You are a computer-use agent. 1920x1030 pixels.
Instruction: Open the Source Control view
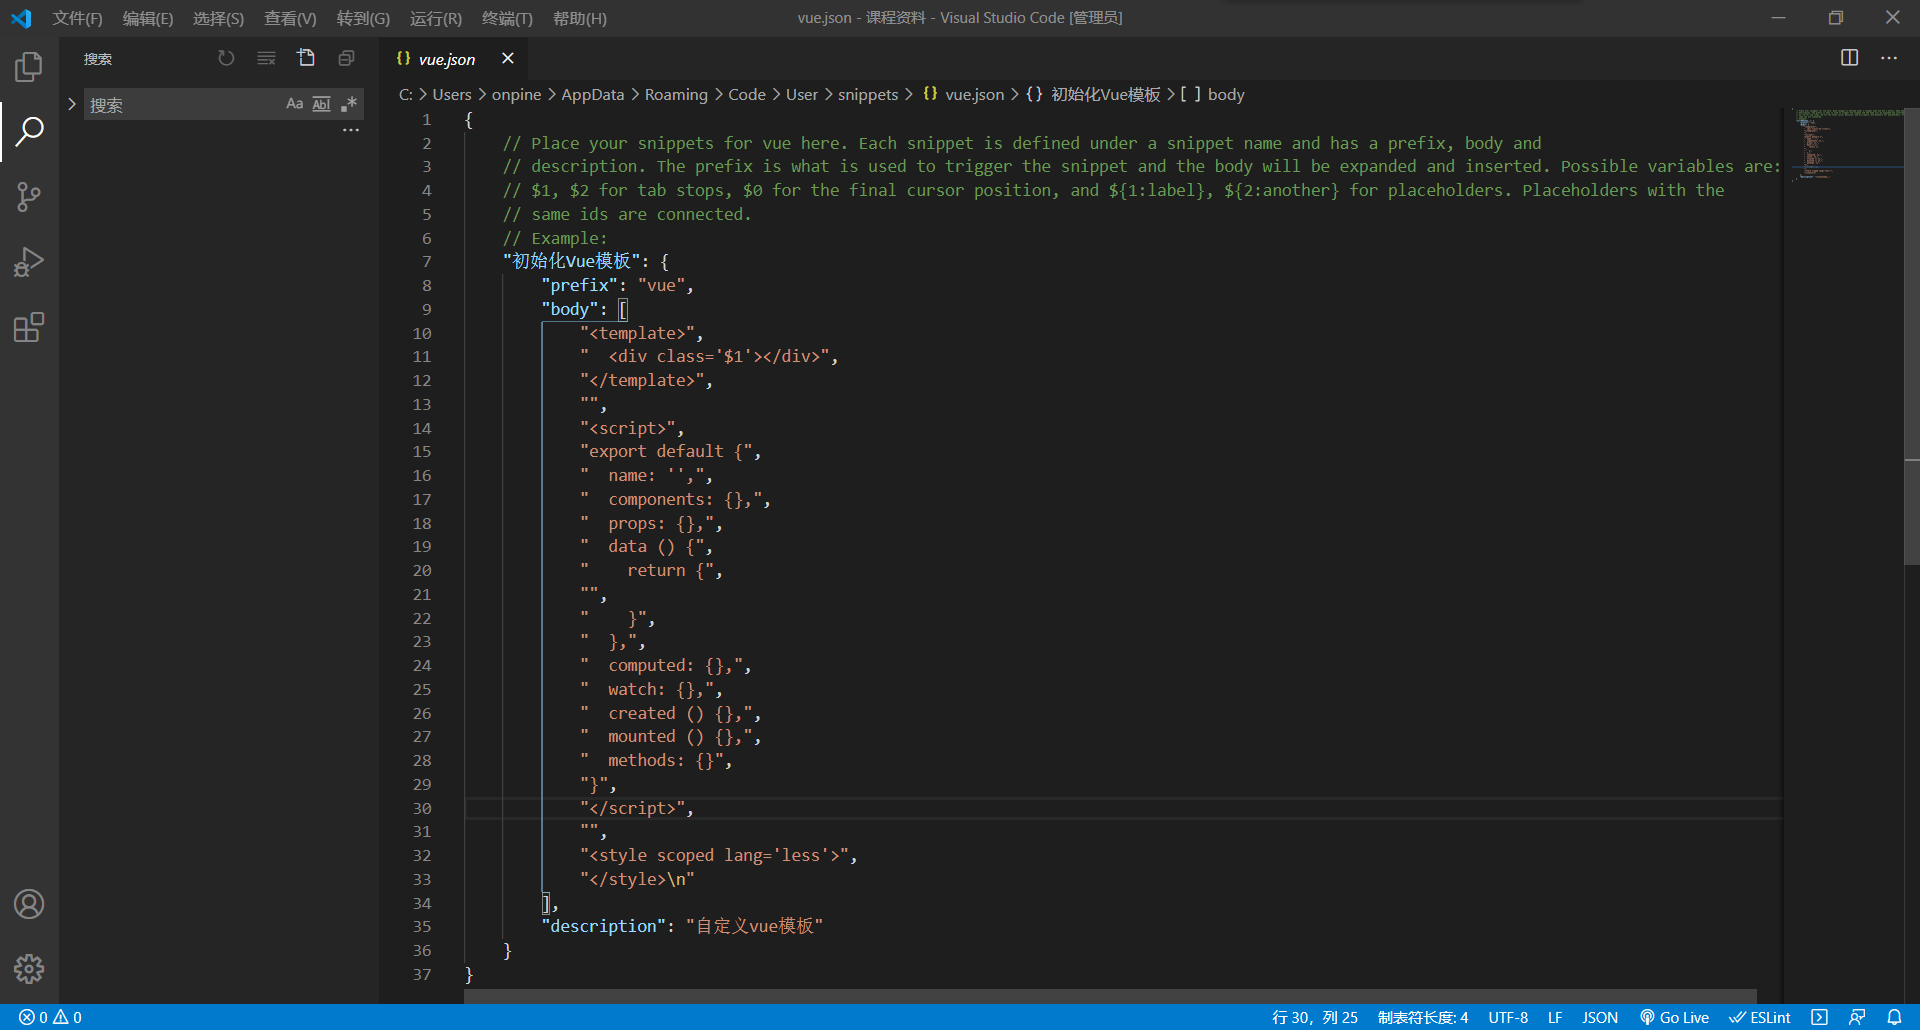pyautogui.click(x=29, y=197)
